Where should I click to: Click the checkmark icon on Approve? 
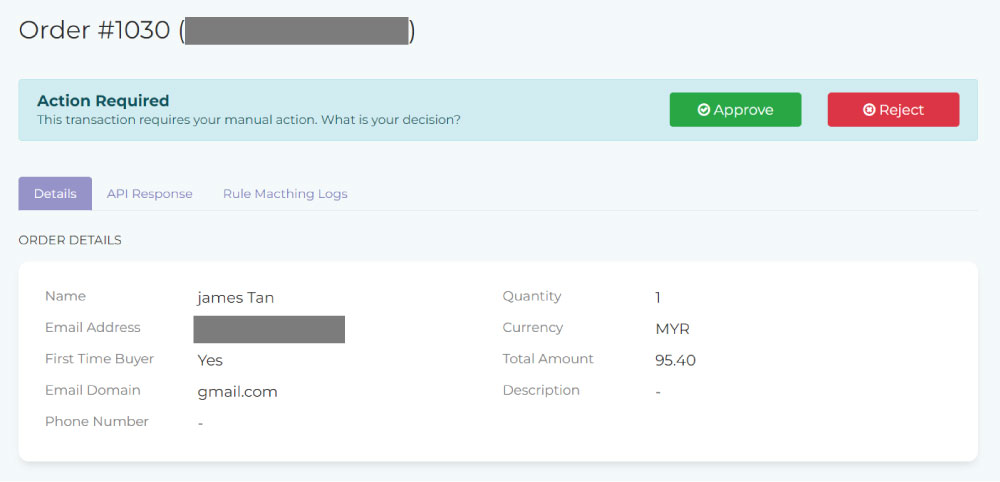pos(704,110)
